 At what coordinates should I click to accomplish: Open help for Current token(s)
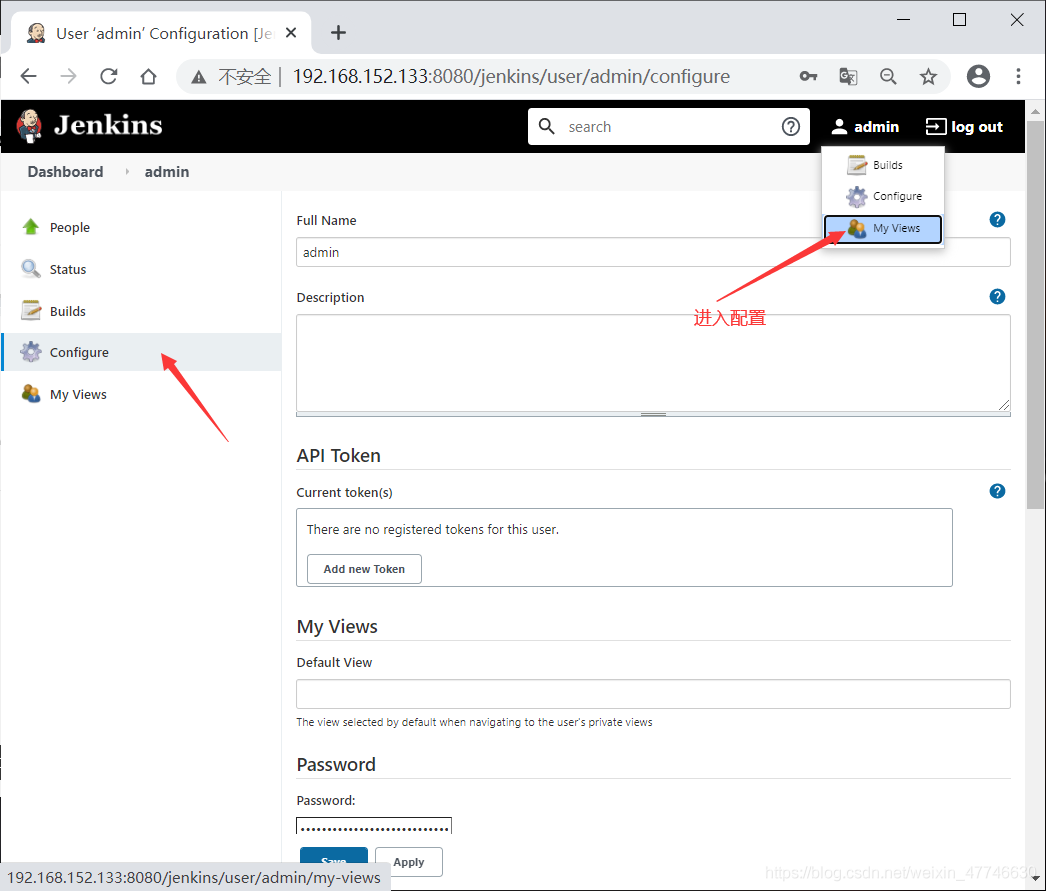tap(997, 491)
